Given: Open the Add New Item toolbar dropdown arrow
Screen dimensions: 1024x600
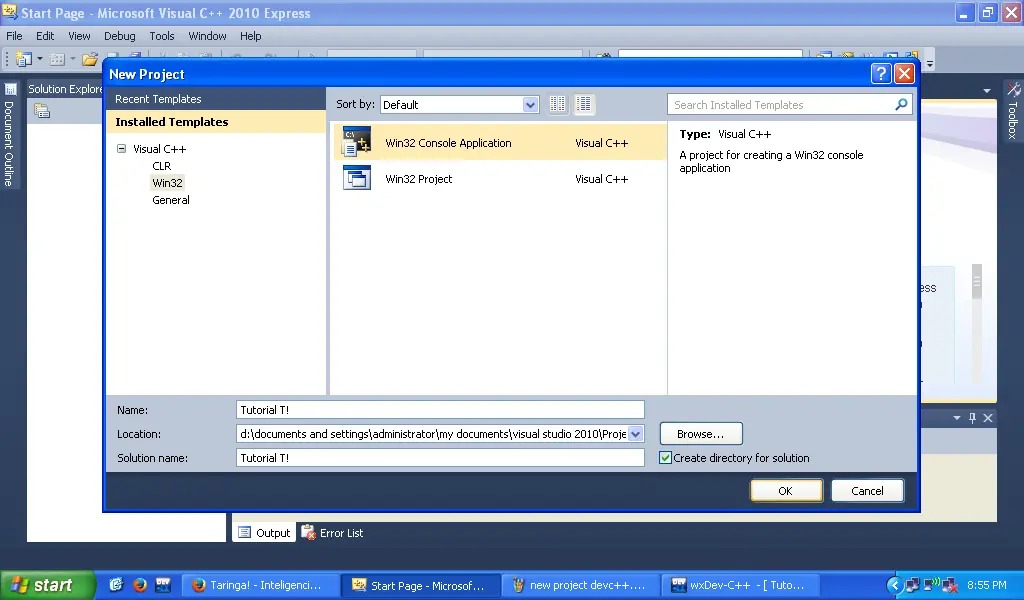Looking at the screenshot, I should [x=72, y=59].
